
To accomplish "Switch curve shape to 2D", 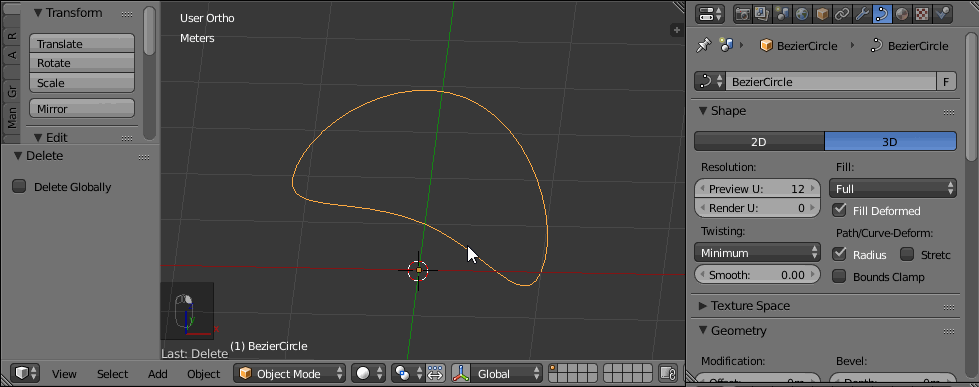I will [x=759, y=141].
